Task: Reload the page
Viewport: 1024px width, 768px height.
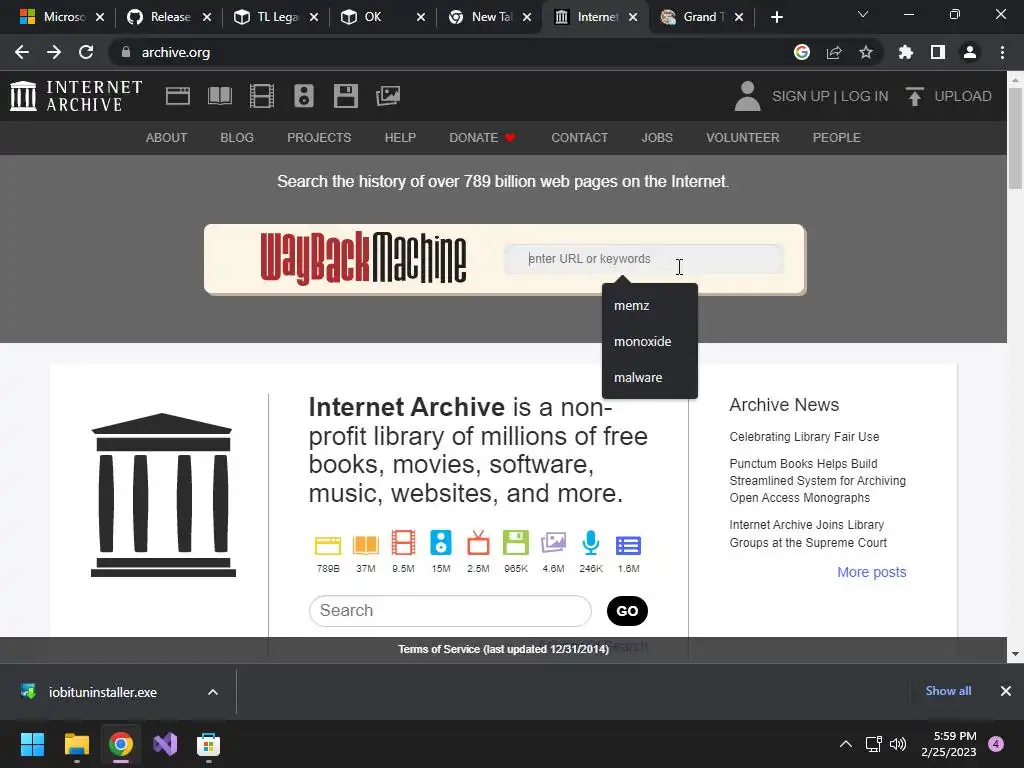Action: tap(86, 52)
